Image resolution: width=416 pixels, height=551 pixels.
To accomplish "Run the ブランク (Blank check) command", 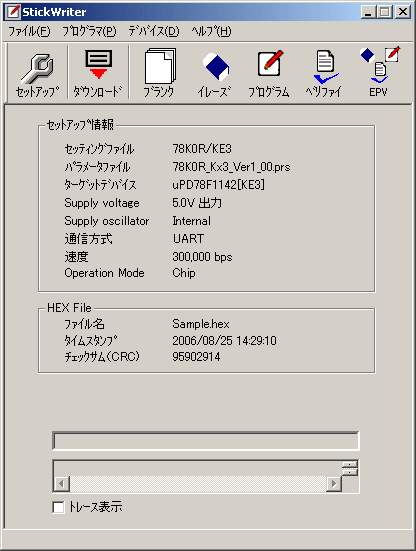I will pyautogui.click(x=159, y=73).
